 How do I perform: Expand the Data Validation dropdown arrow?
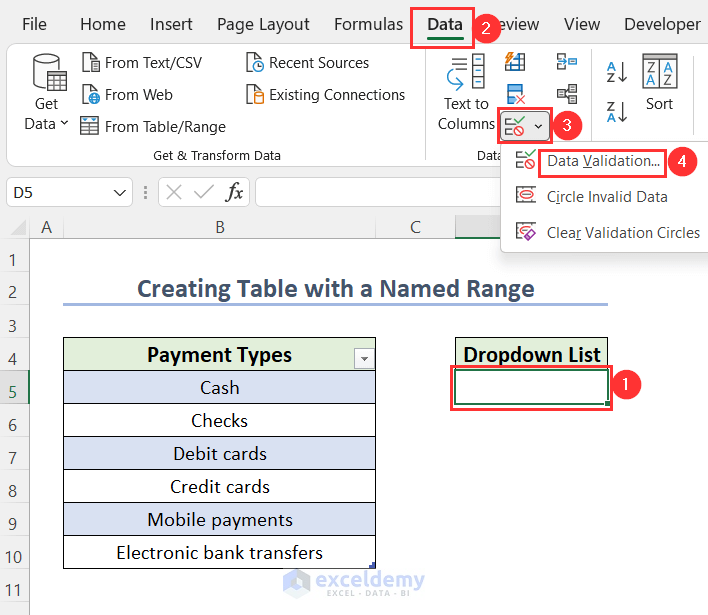538,126
